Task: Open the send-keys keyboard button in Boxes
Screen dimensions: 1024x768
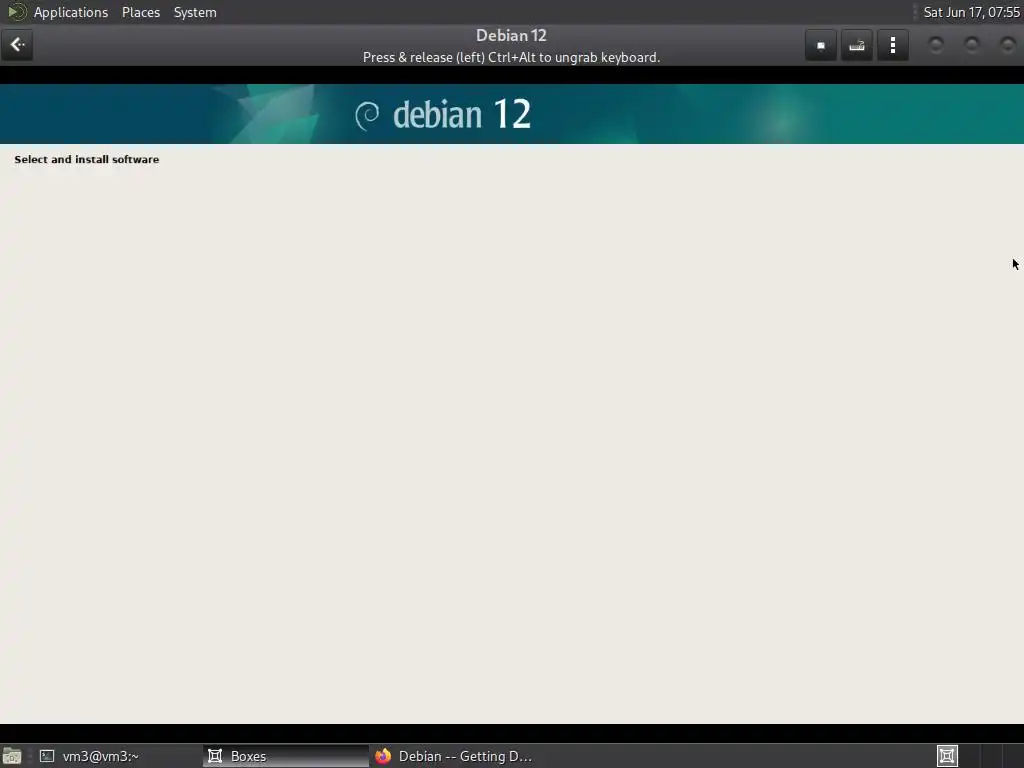Action: pos(857,45)
